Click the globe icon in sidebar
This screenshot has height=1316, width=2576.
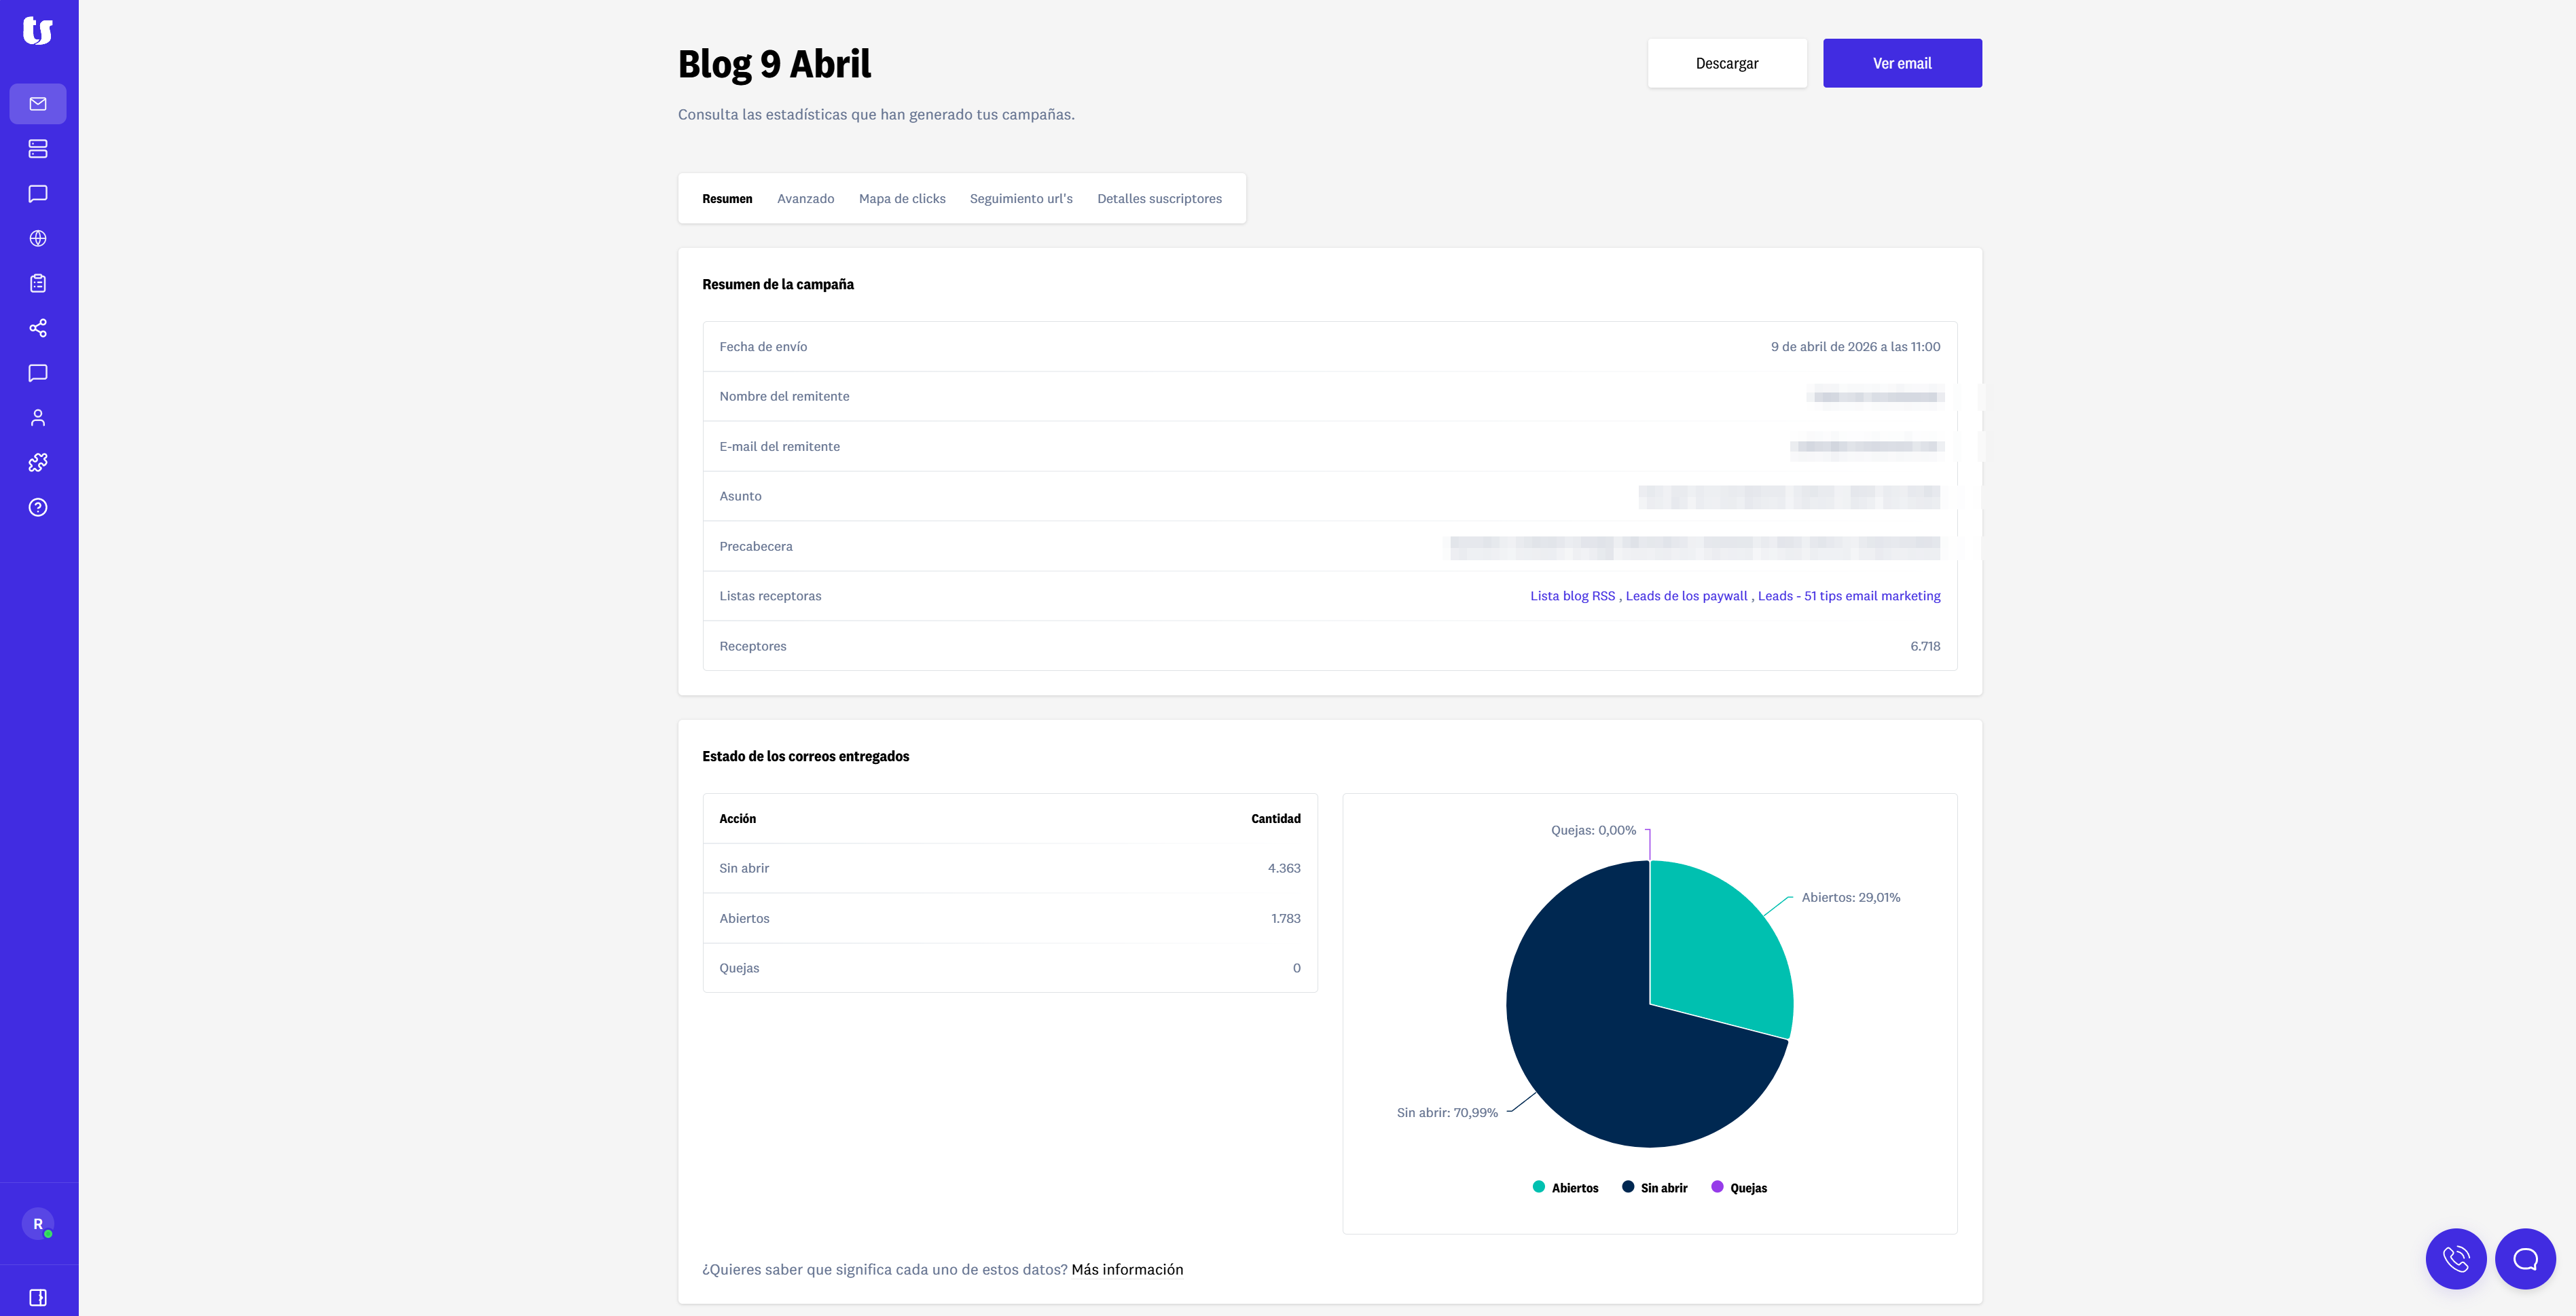[38, 238]
